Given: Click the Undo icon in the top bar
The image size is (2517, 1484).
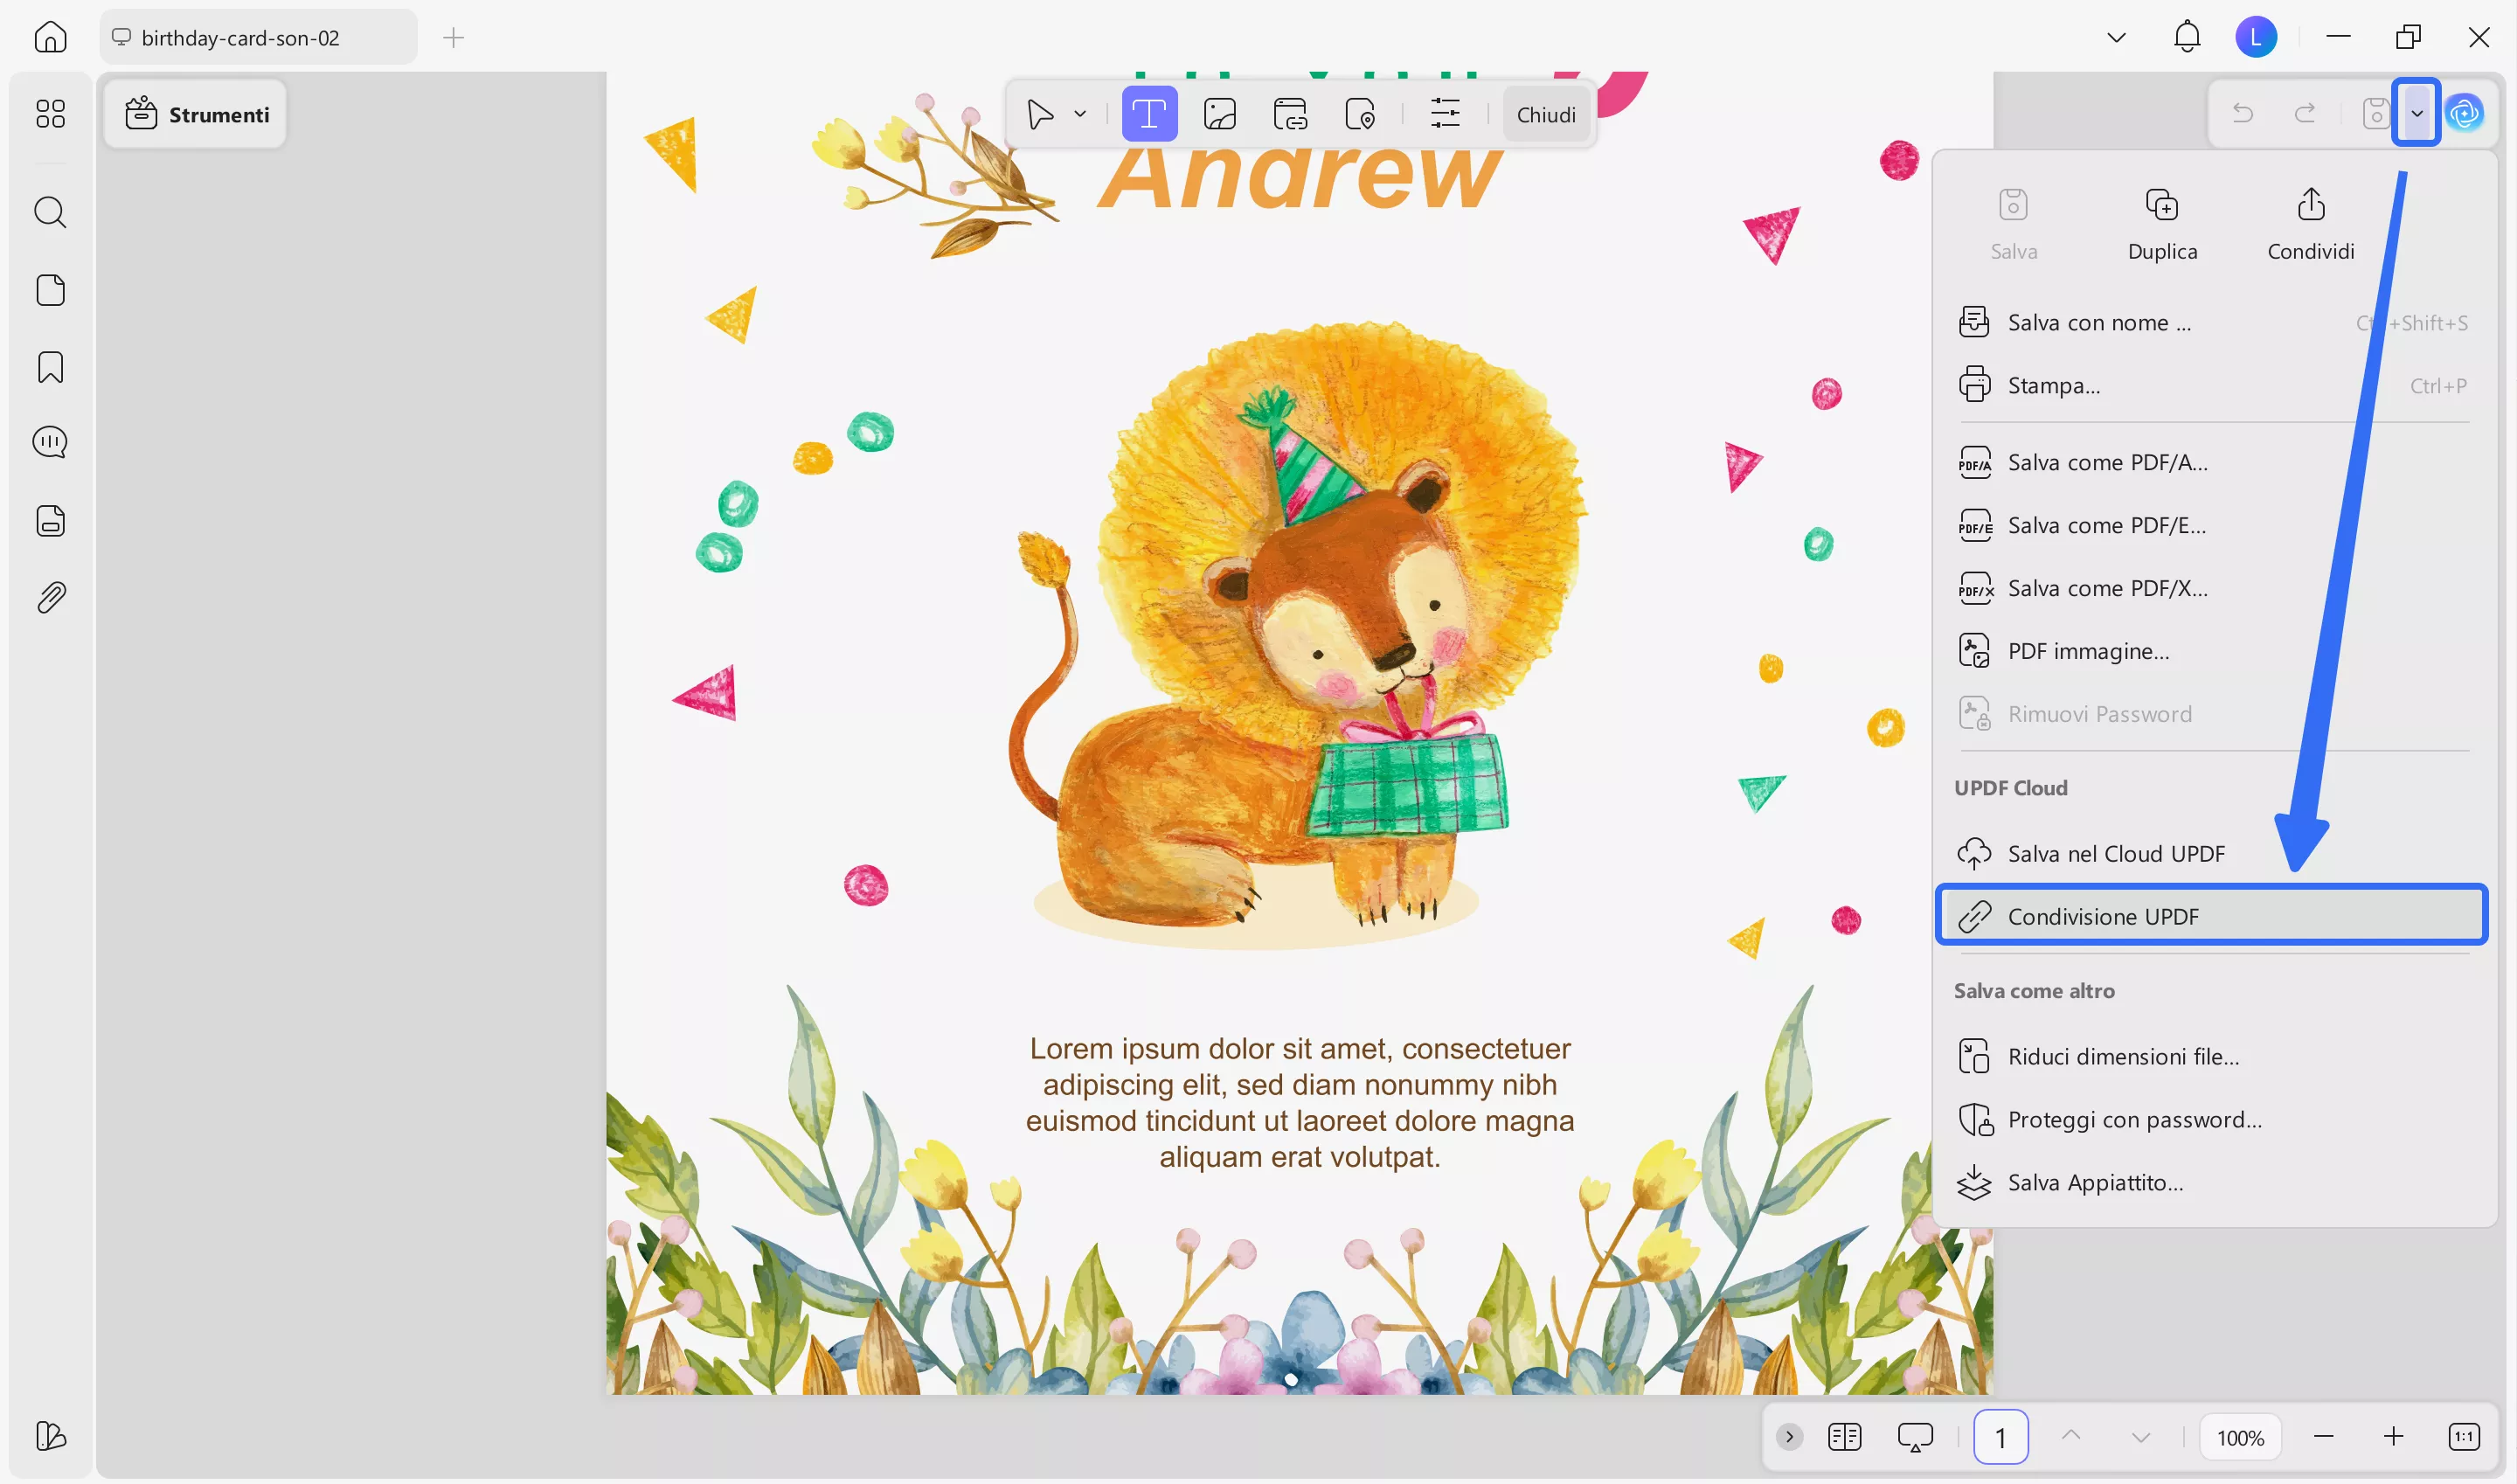Looking at the screenshot, I should pyautogui.click(x=2244, y=113).
